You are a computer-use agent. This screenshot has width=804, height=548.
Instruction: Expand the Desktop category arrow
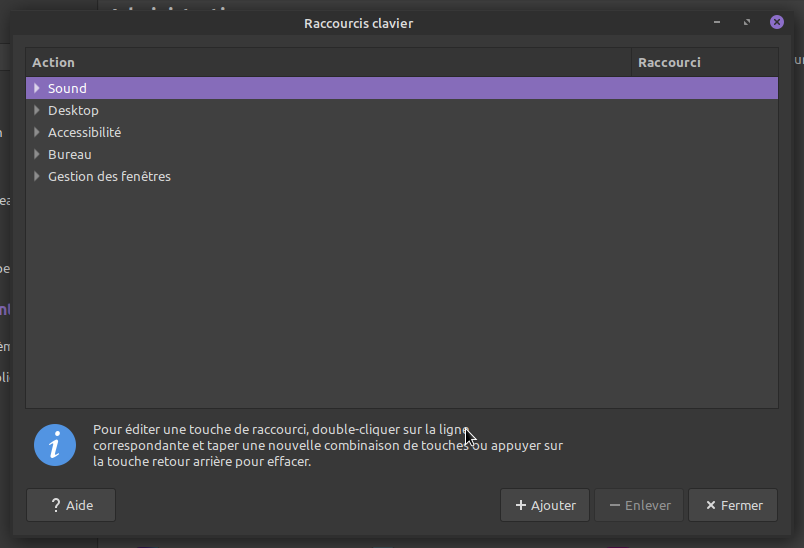pyautogui.click(x=37, y=110)
